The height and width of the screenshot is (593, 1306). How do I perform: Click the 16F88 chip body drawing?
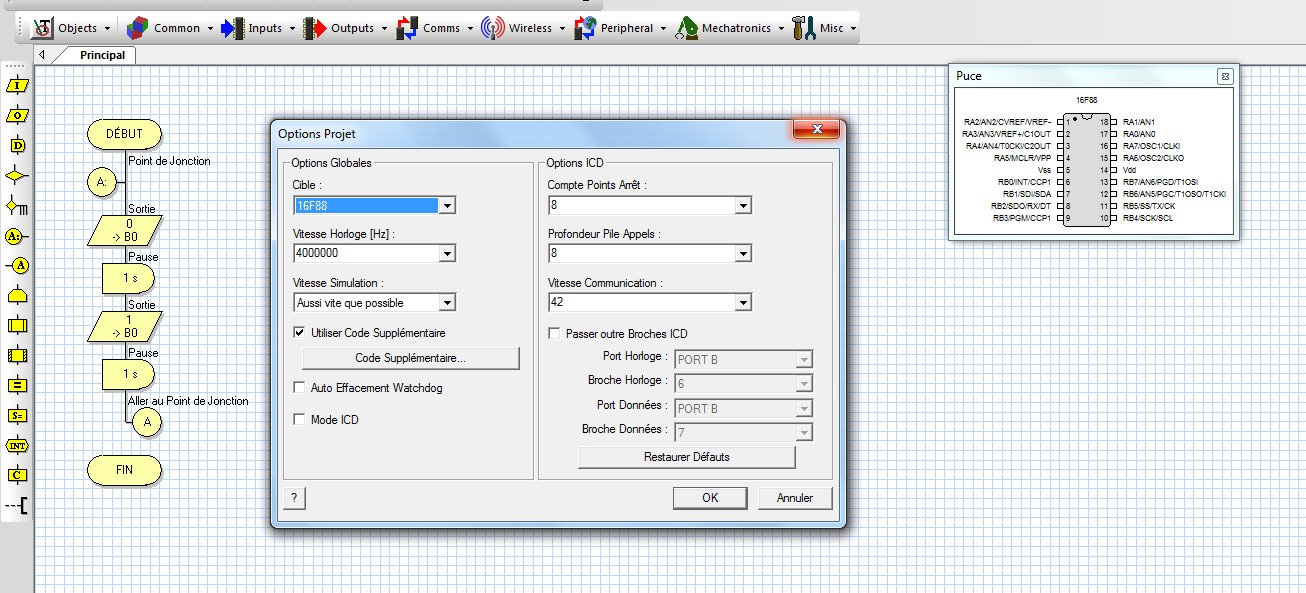click(x=1086, y=169)
